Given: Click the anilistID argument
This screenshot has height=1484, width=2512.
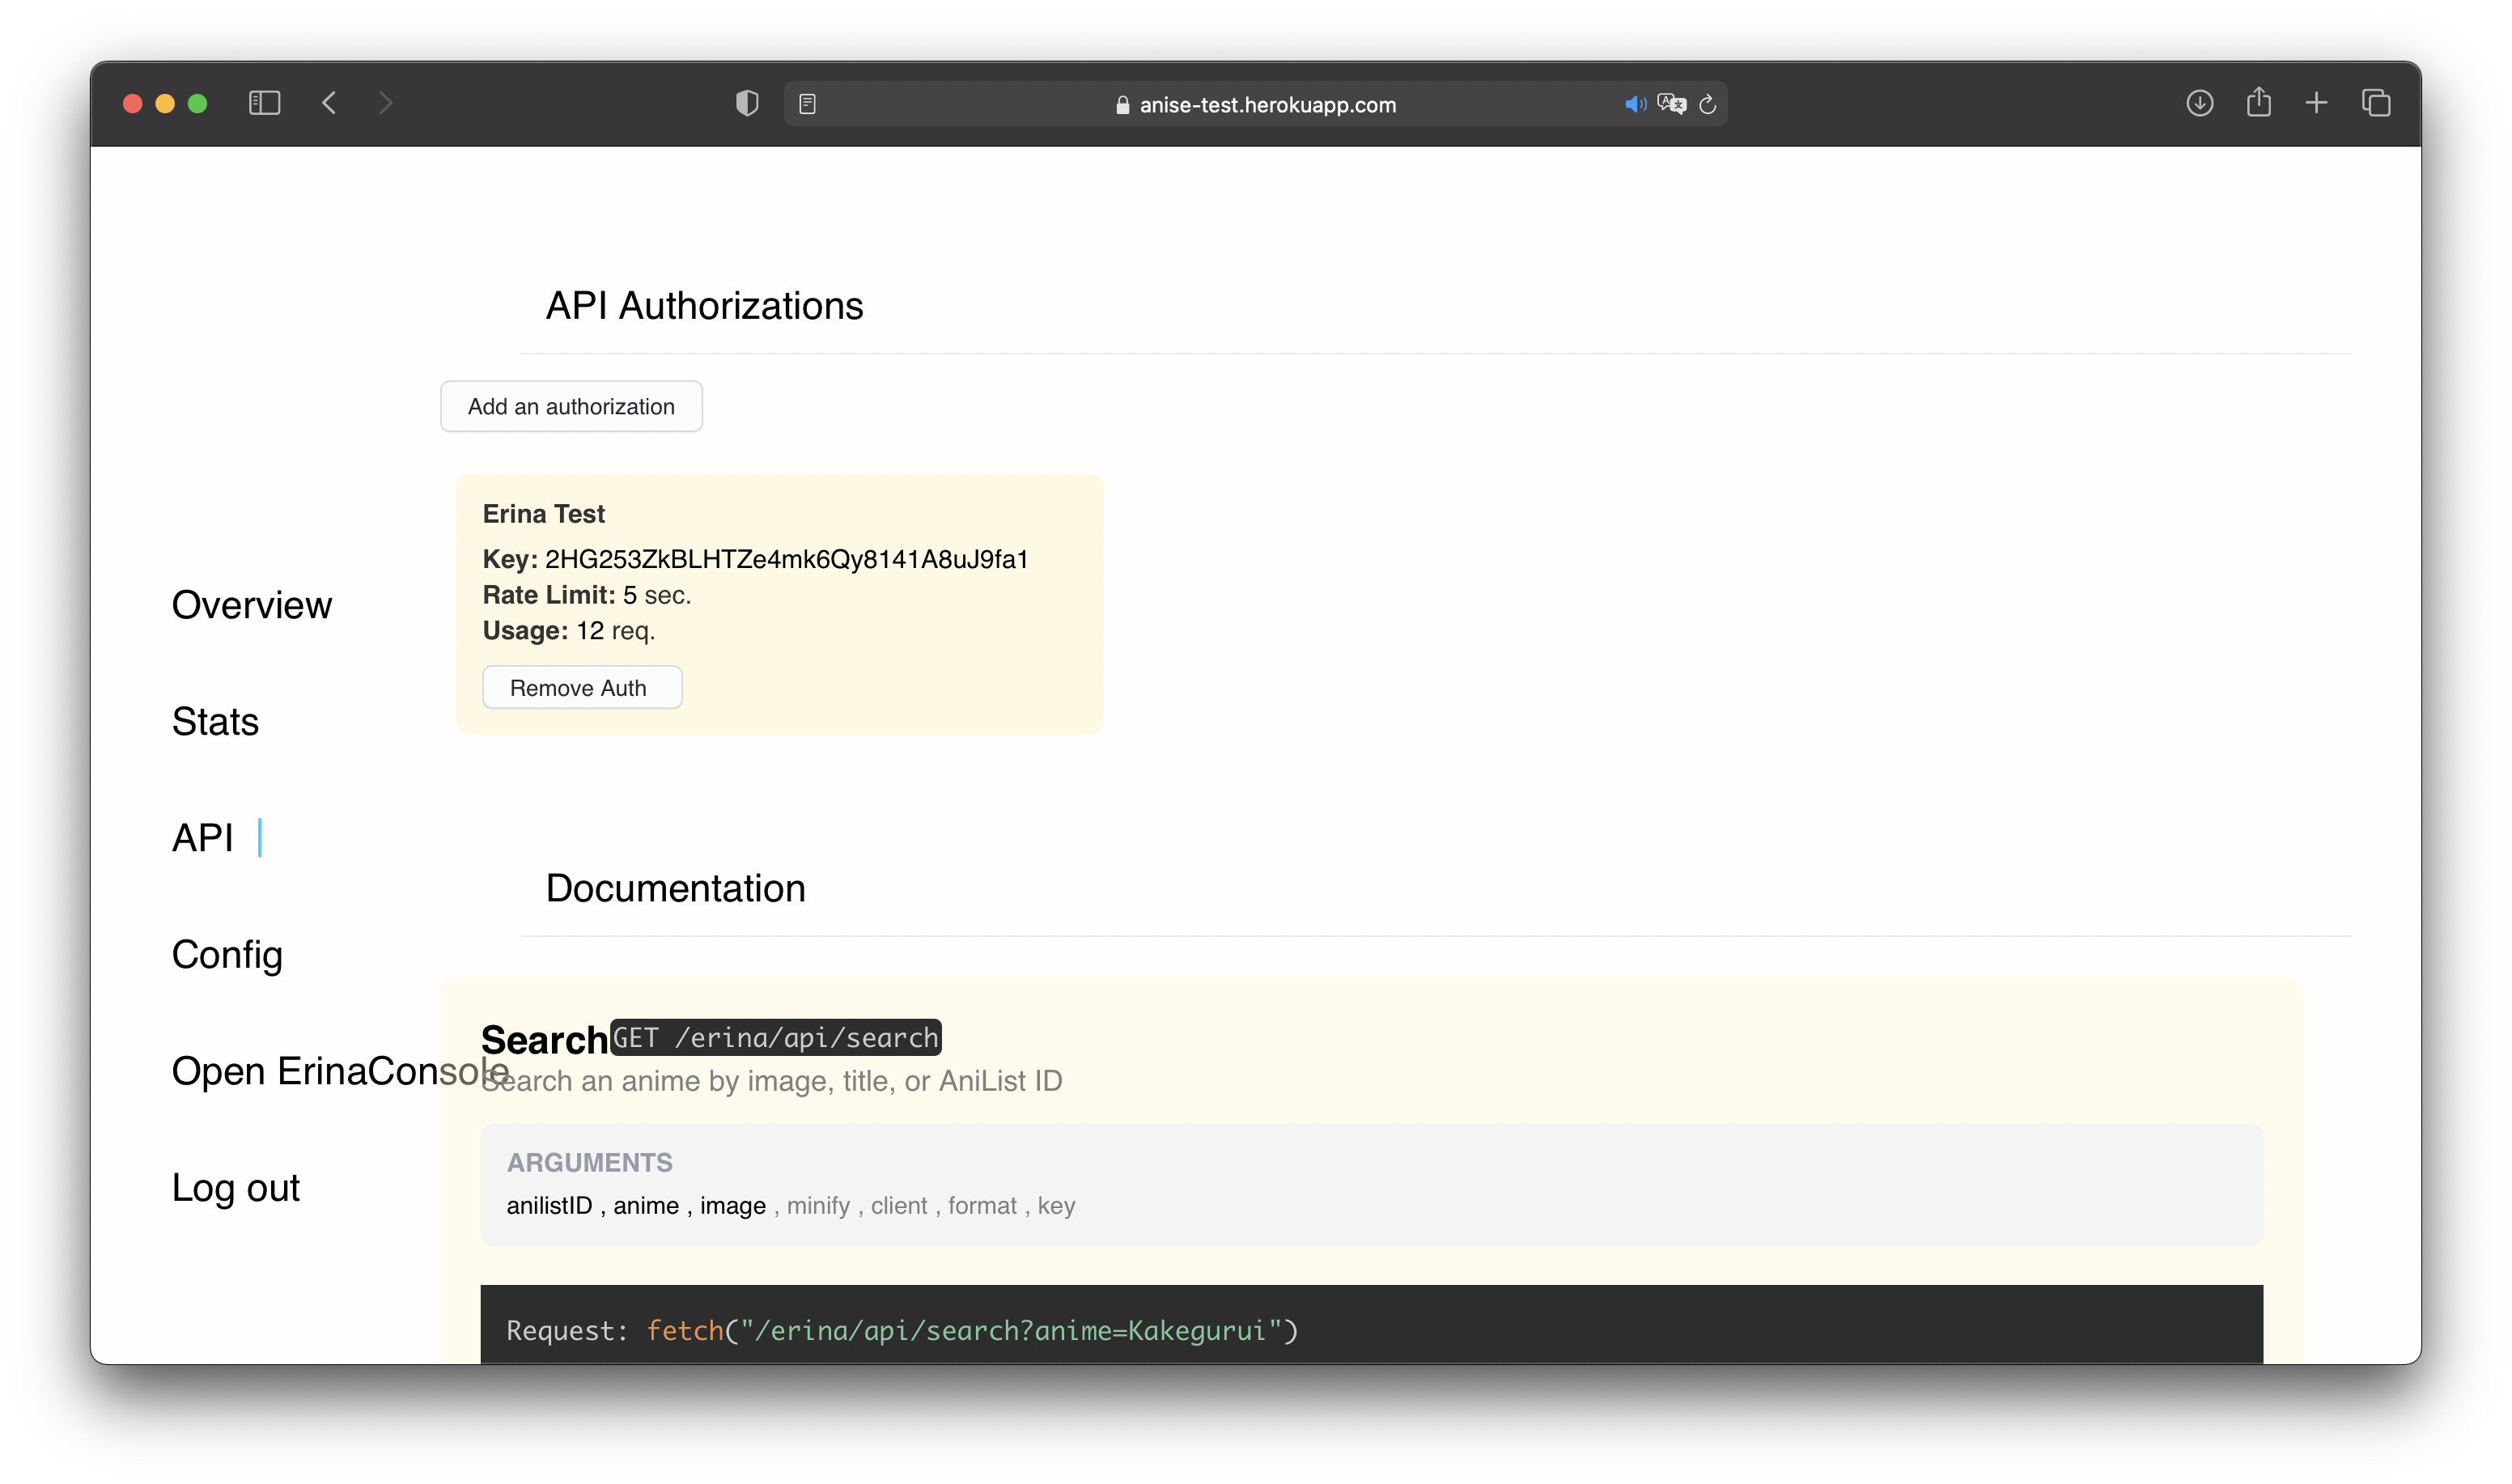Looking at the screenshot, I should [549, 1206].
